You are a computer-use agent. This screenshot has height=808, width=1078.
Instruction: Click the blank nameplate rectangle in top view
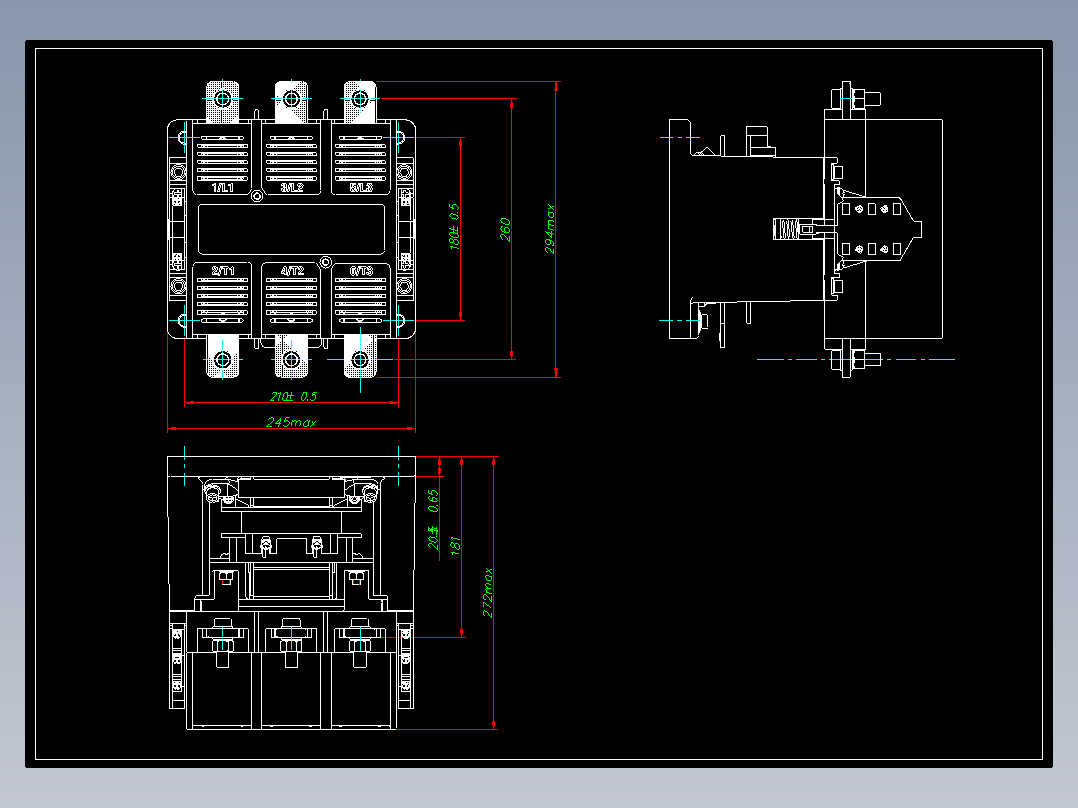pos(292,230)
